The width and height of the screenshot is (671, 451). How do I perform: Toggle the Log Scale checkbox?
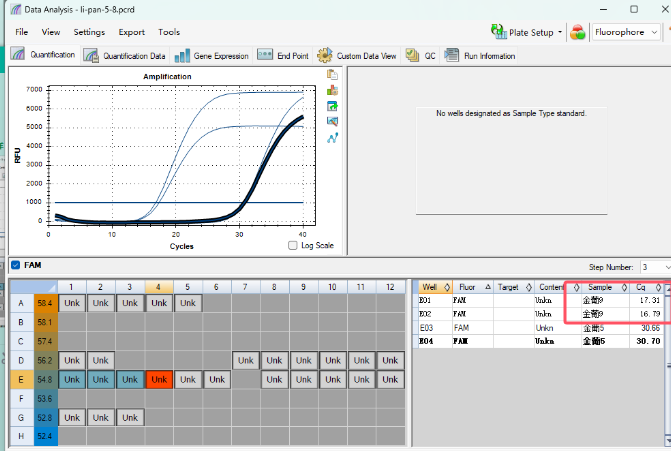[x=293, y=246]
